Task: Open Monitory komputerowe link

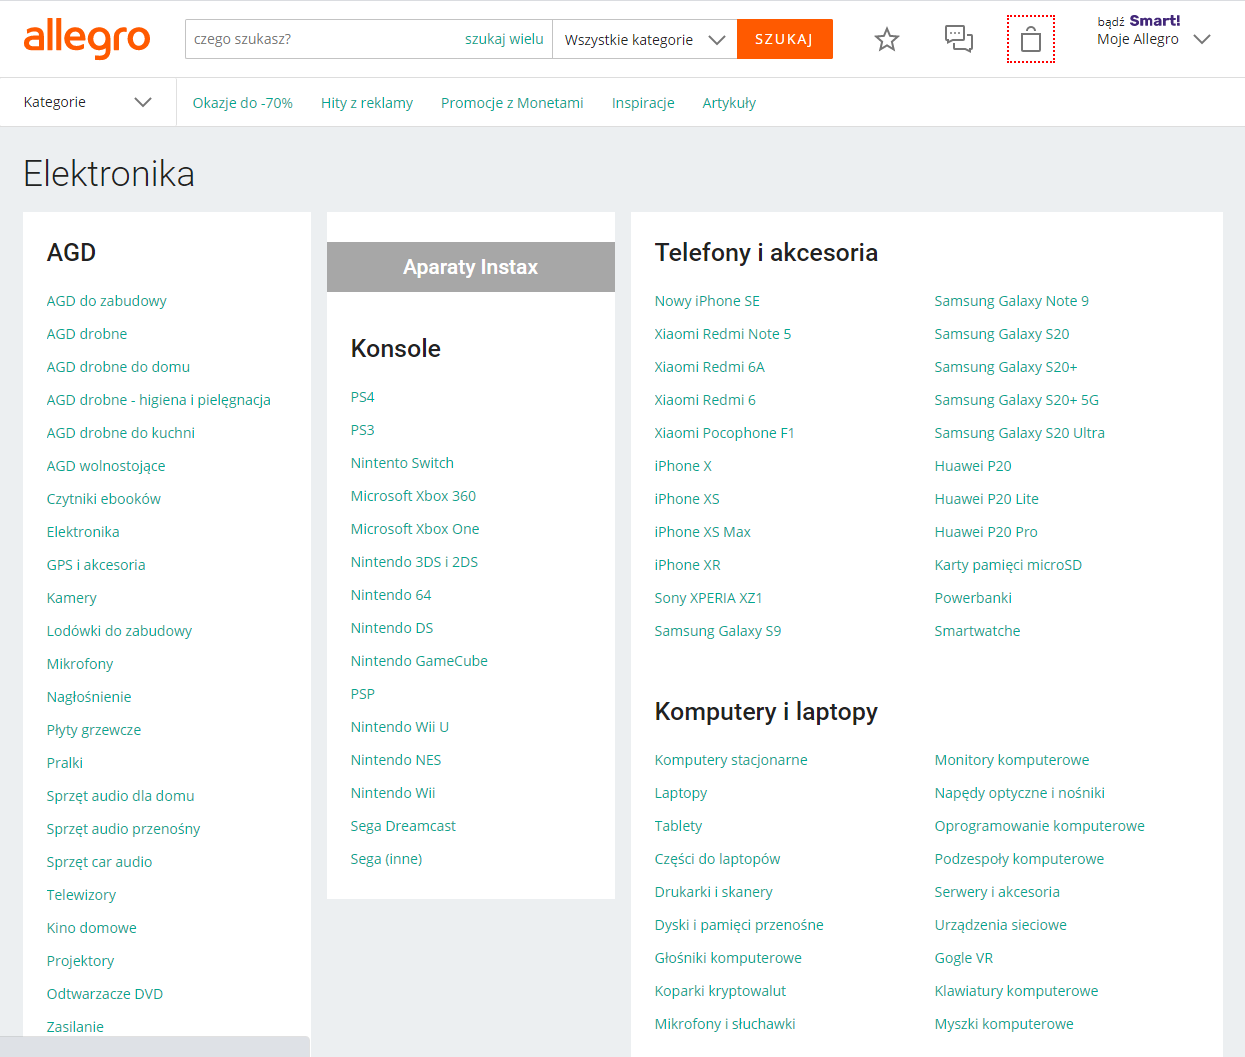Action: tap(1012, 760)
